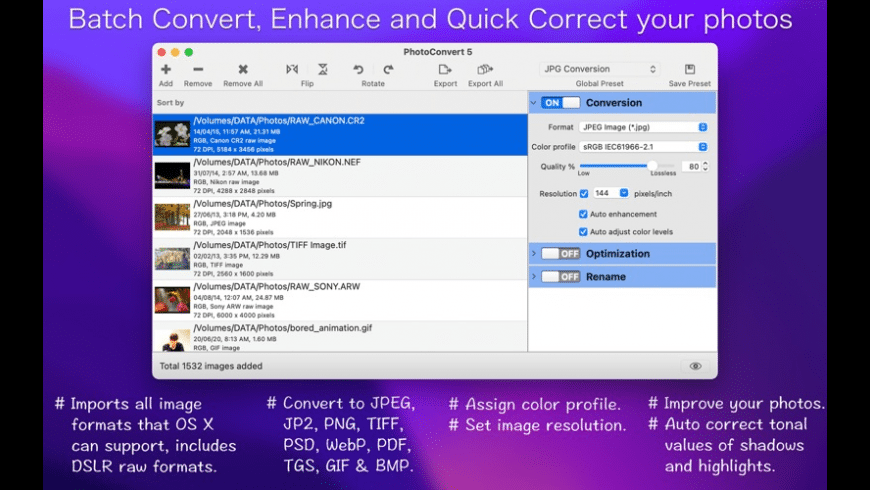870x490 pixels.
Task: Collapse the Conversion section chevron
Action: coord(534,103)
